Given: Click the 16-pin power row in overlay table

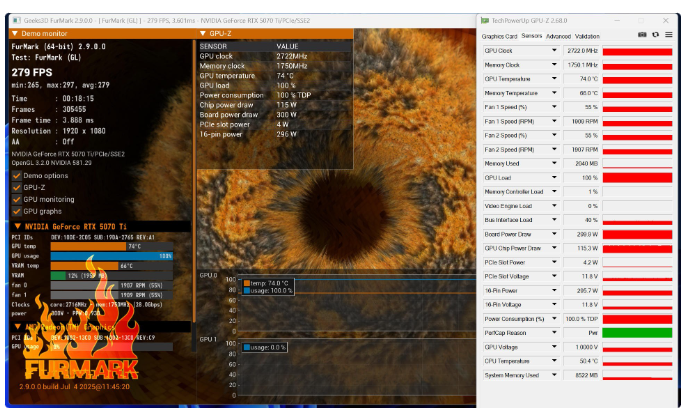Looking at the screenshot, I should click(x=275, y=134).
